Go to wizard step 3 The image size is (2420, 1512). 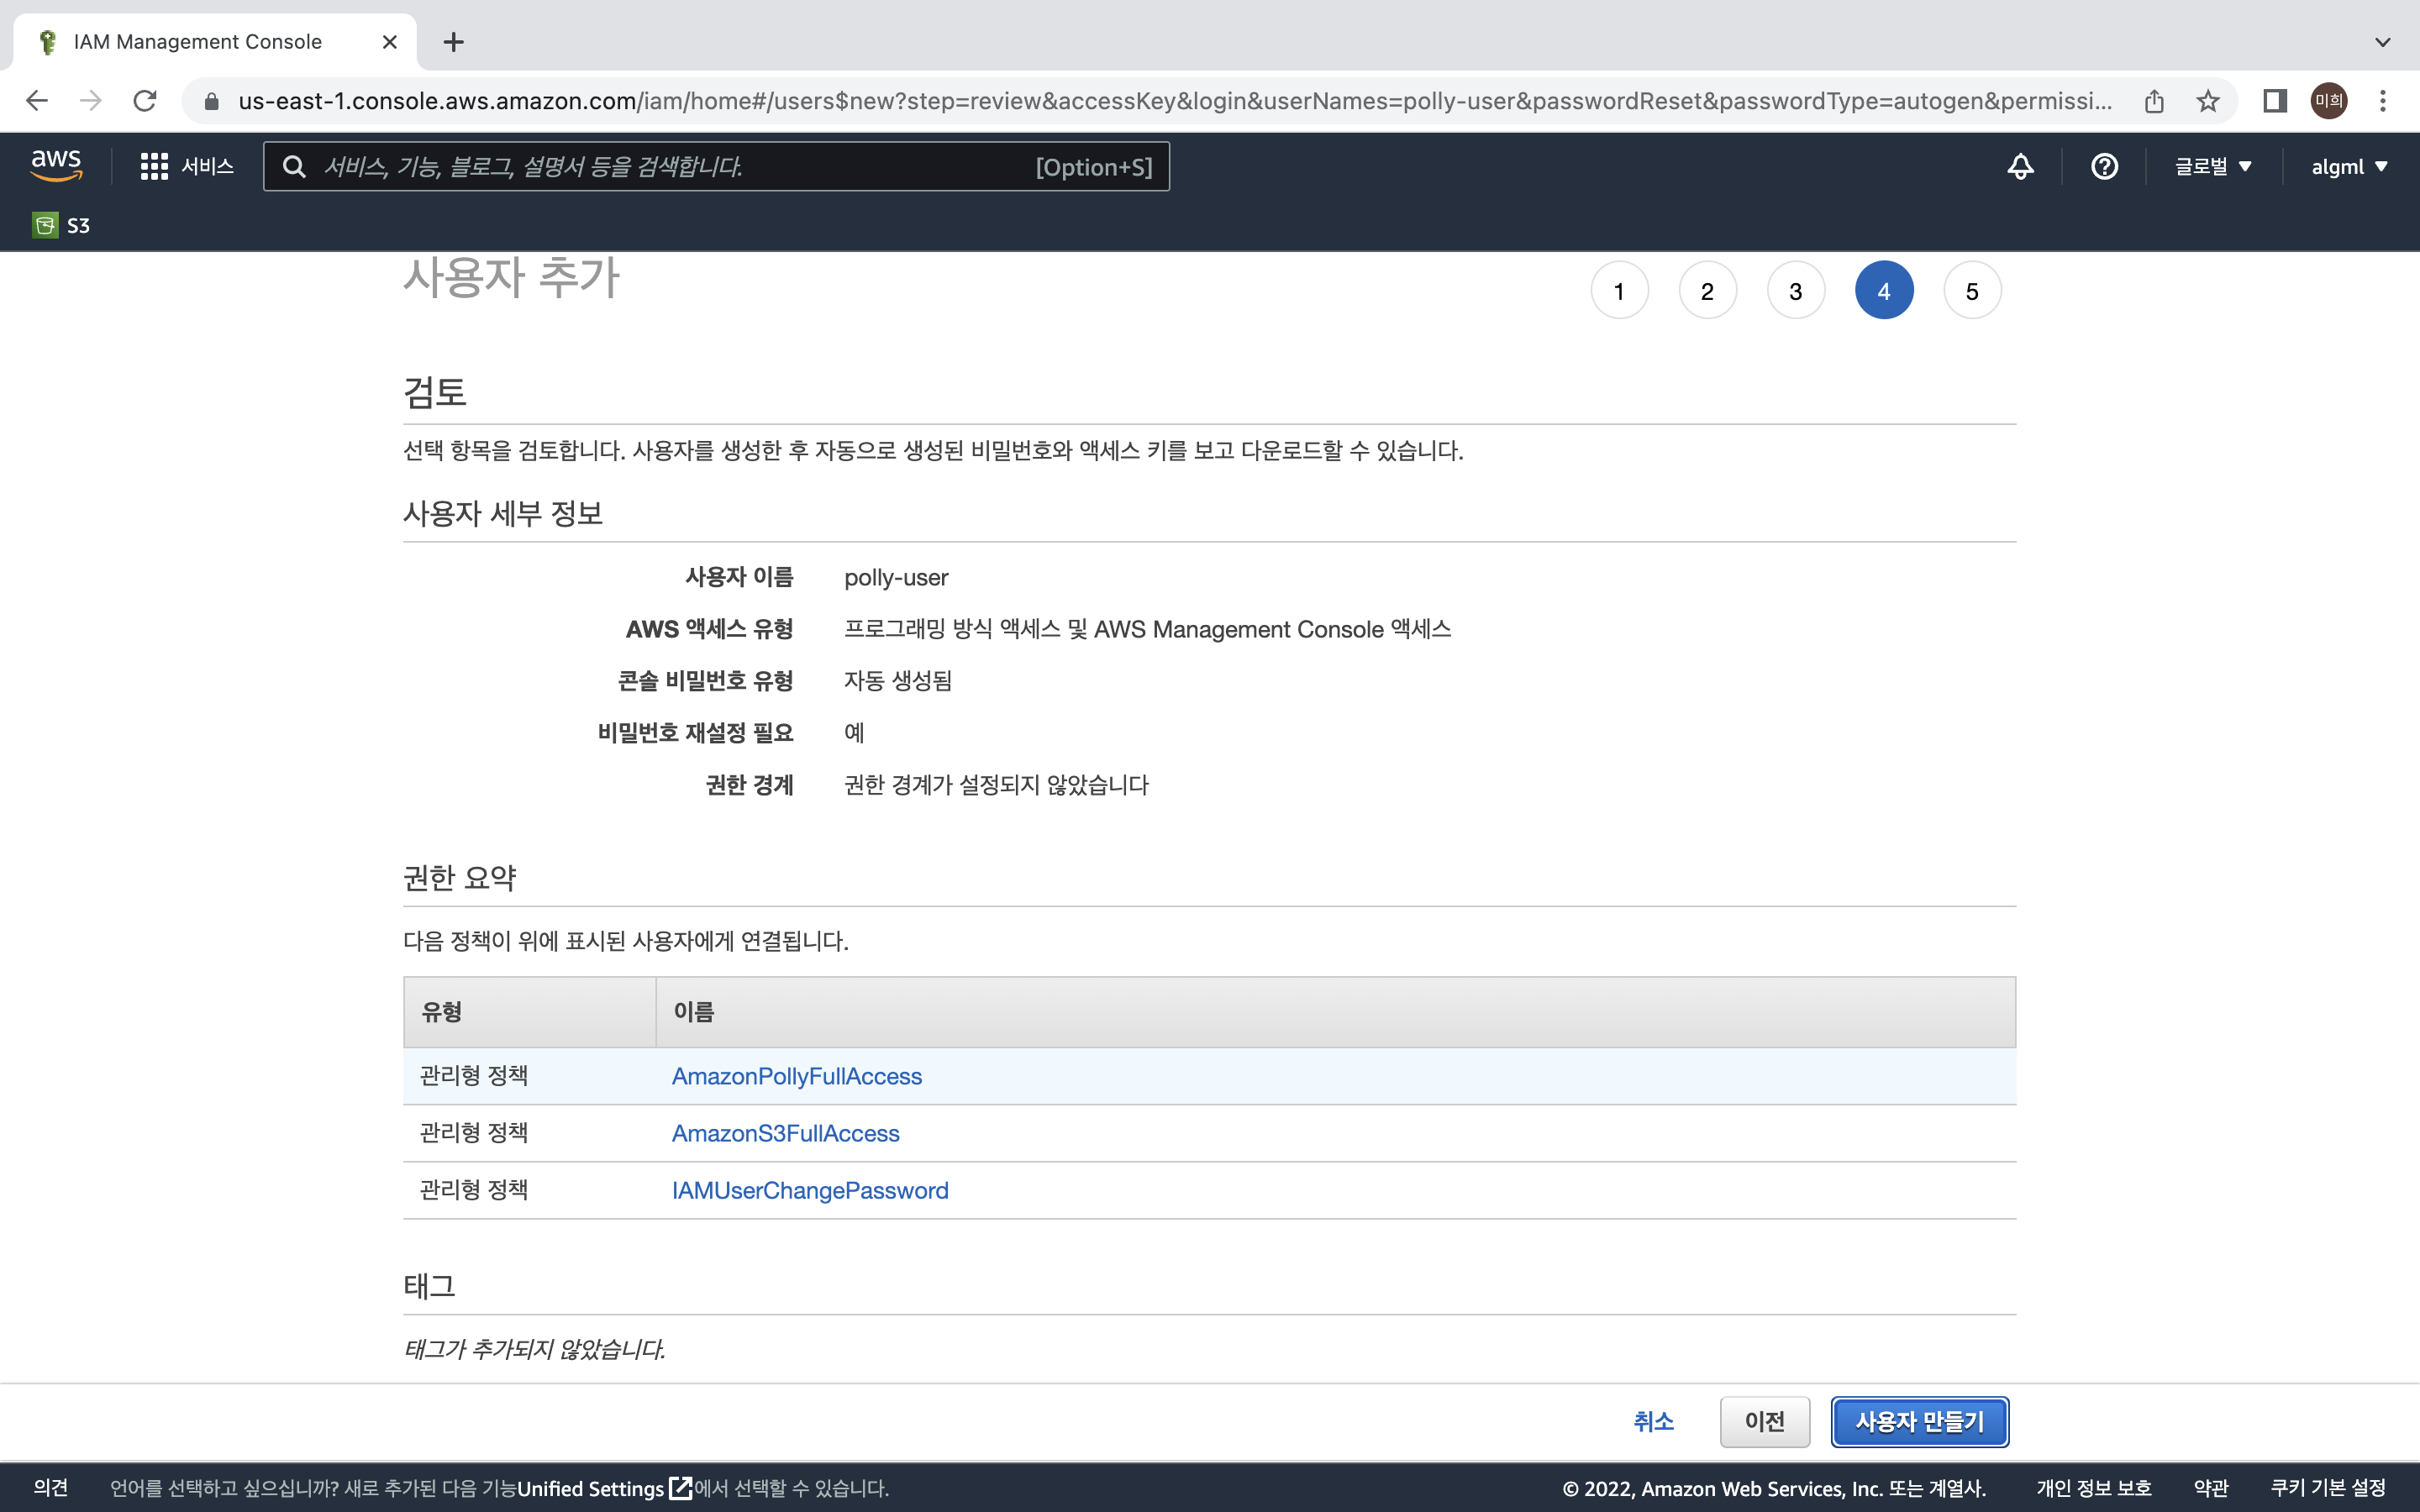point(1796,291)
